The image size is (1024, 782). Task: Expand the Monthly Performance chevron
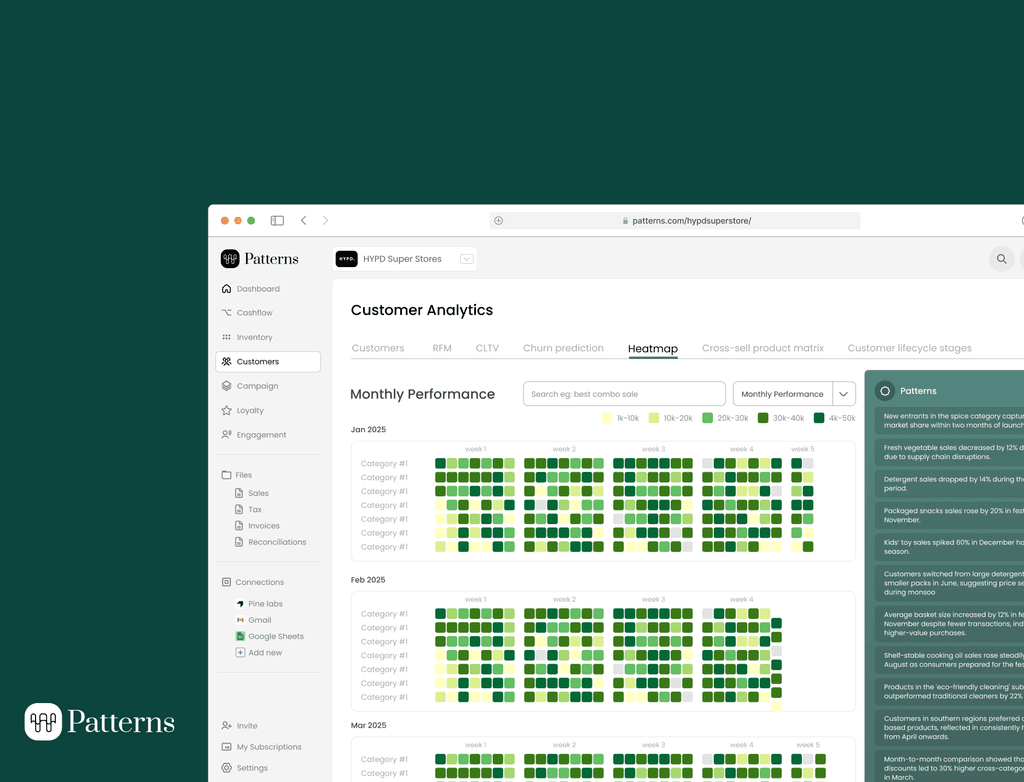click(x=844, y=394)
